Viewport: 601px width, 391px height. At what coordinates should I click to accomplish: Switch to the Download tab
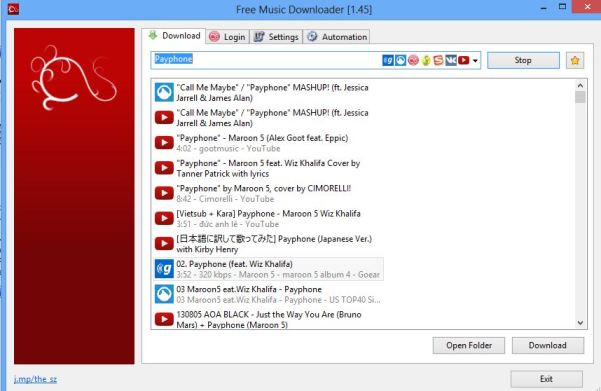pyautogui.click(x=174, y=36)
